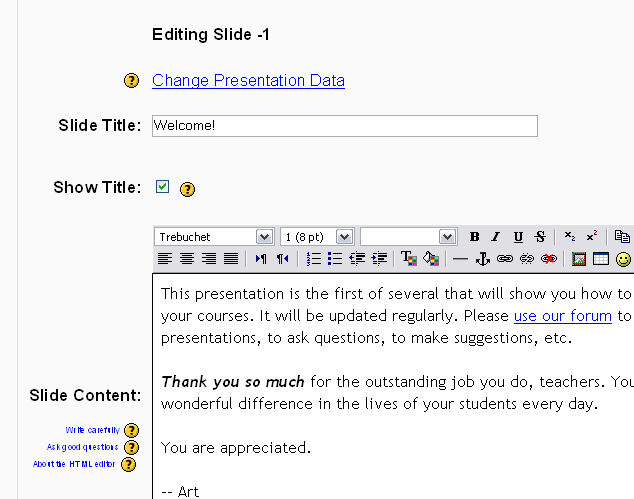Toggle strikethrough text formatting
634x499 pixels.
[540, 237]
